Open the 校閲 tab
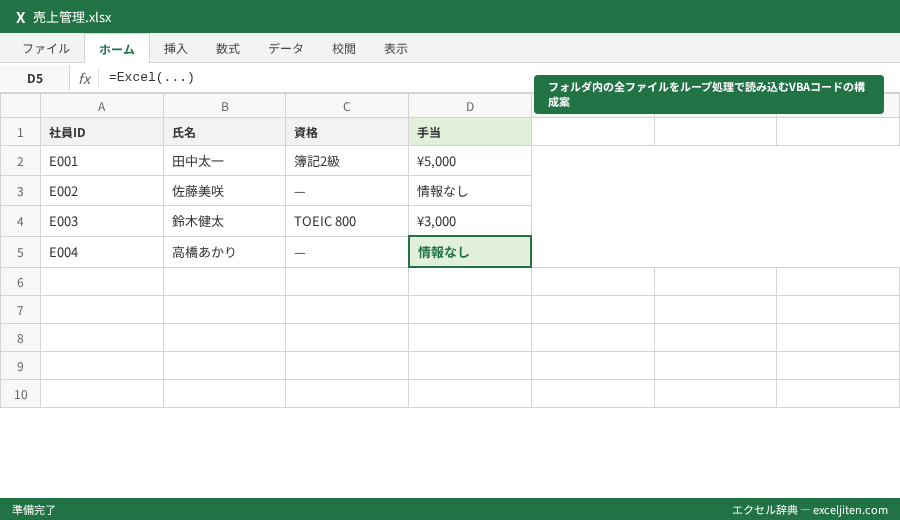The width and height of the screenshot is (900, 520). 344,49
